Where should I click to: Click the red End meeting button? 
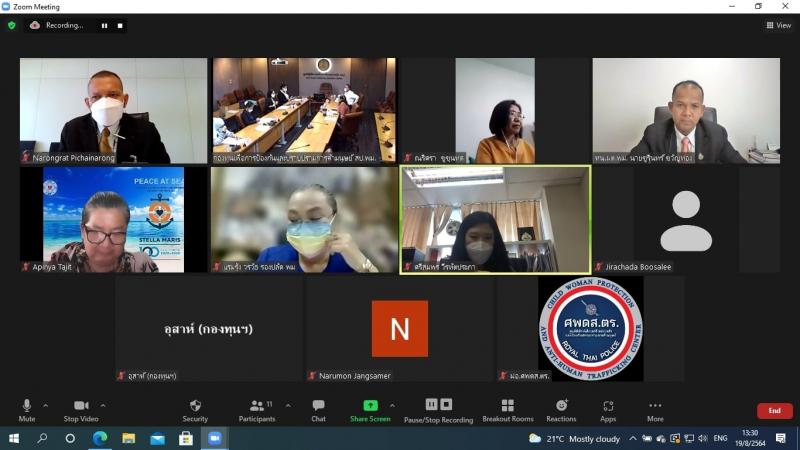click(x=774, y=411)
